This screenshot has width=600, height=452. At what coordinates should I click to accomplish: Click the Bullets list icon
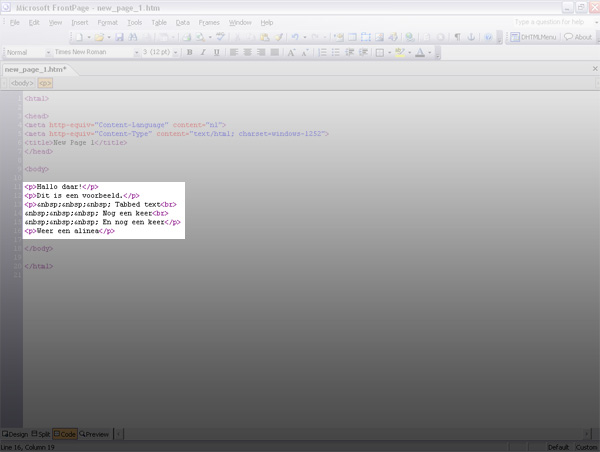click(x=336, y=52)
